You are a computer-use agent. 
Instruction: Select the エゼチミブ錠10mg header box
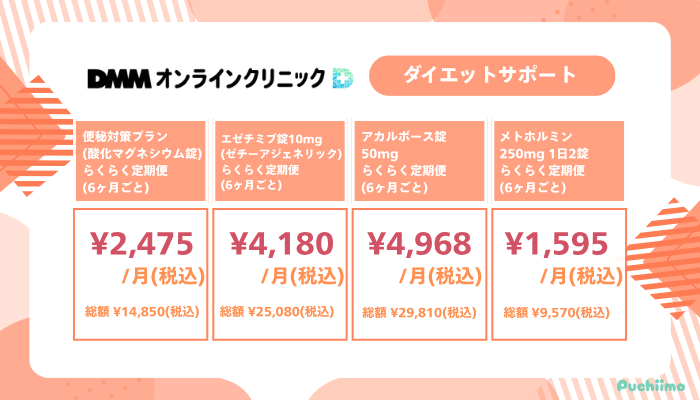(281, 160)
